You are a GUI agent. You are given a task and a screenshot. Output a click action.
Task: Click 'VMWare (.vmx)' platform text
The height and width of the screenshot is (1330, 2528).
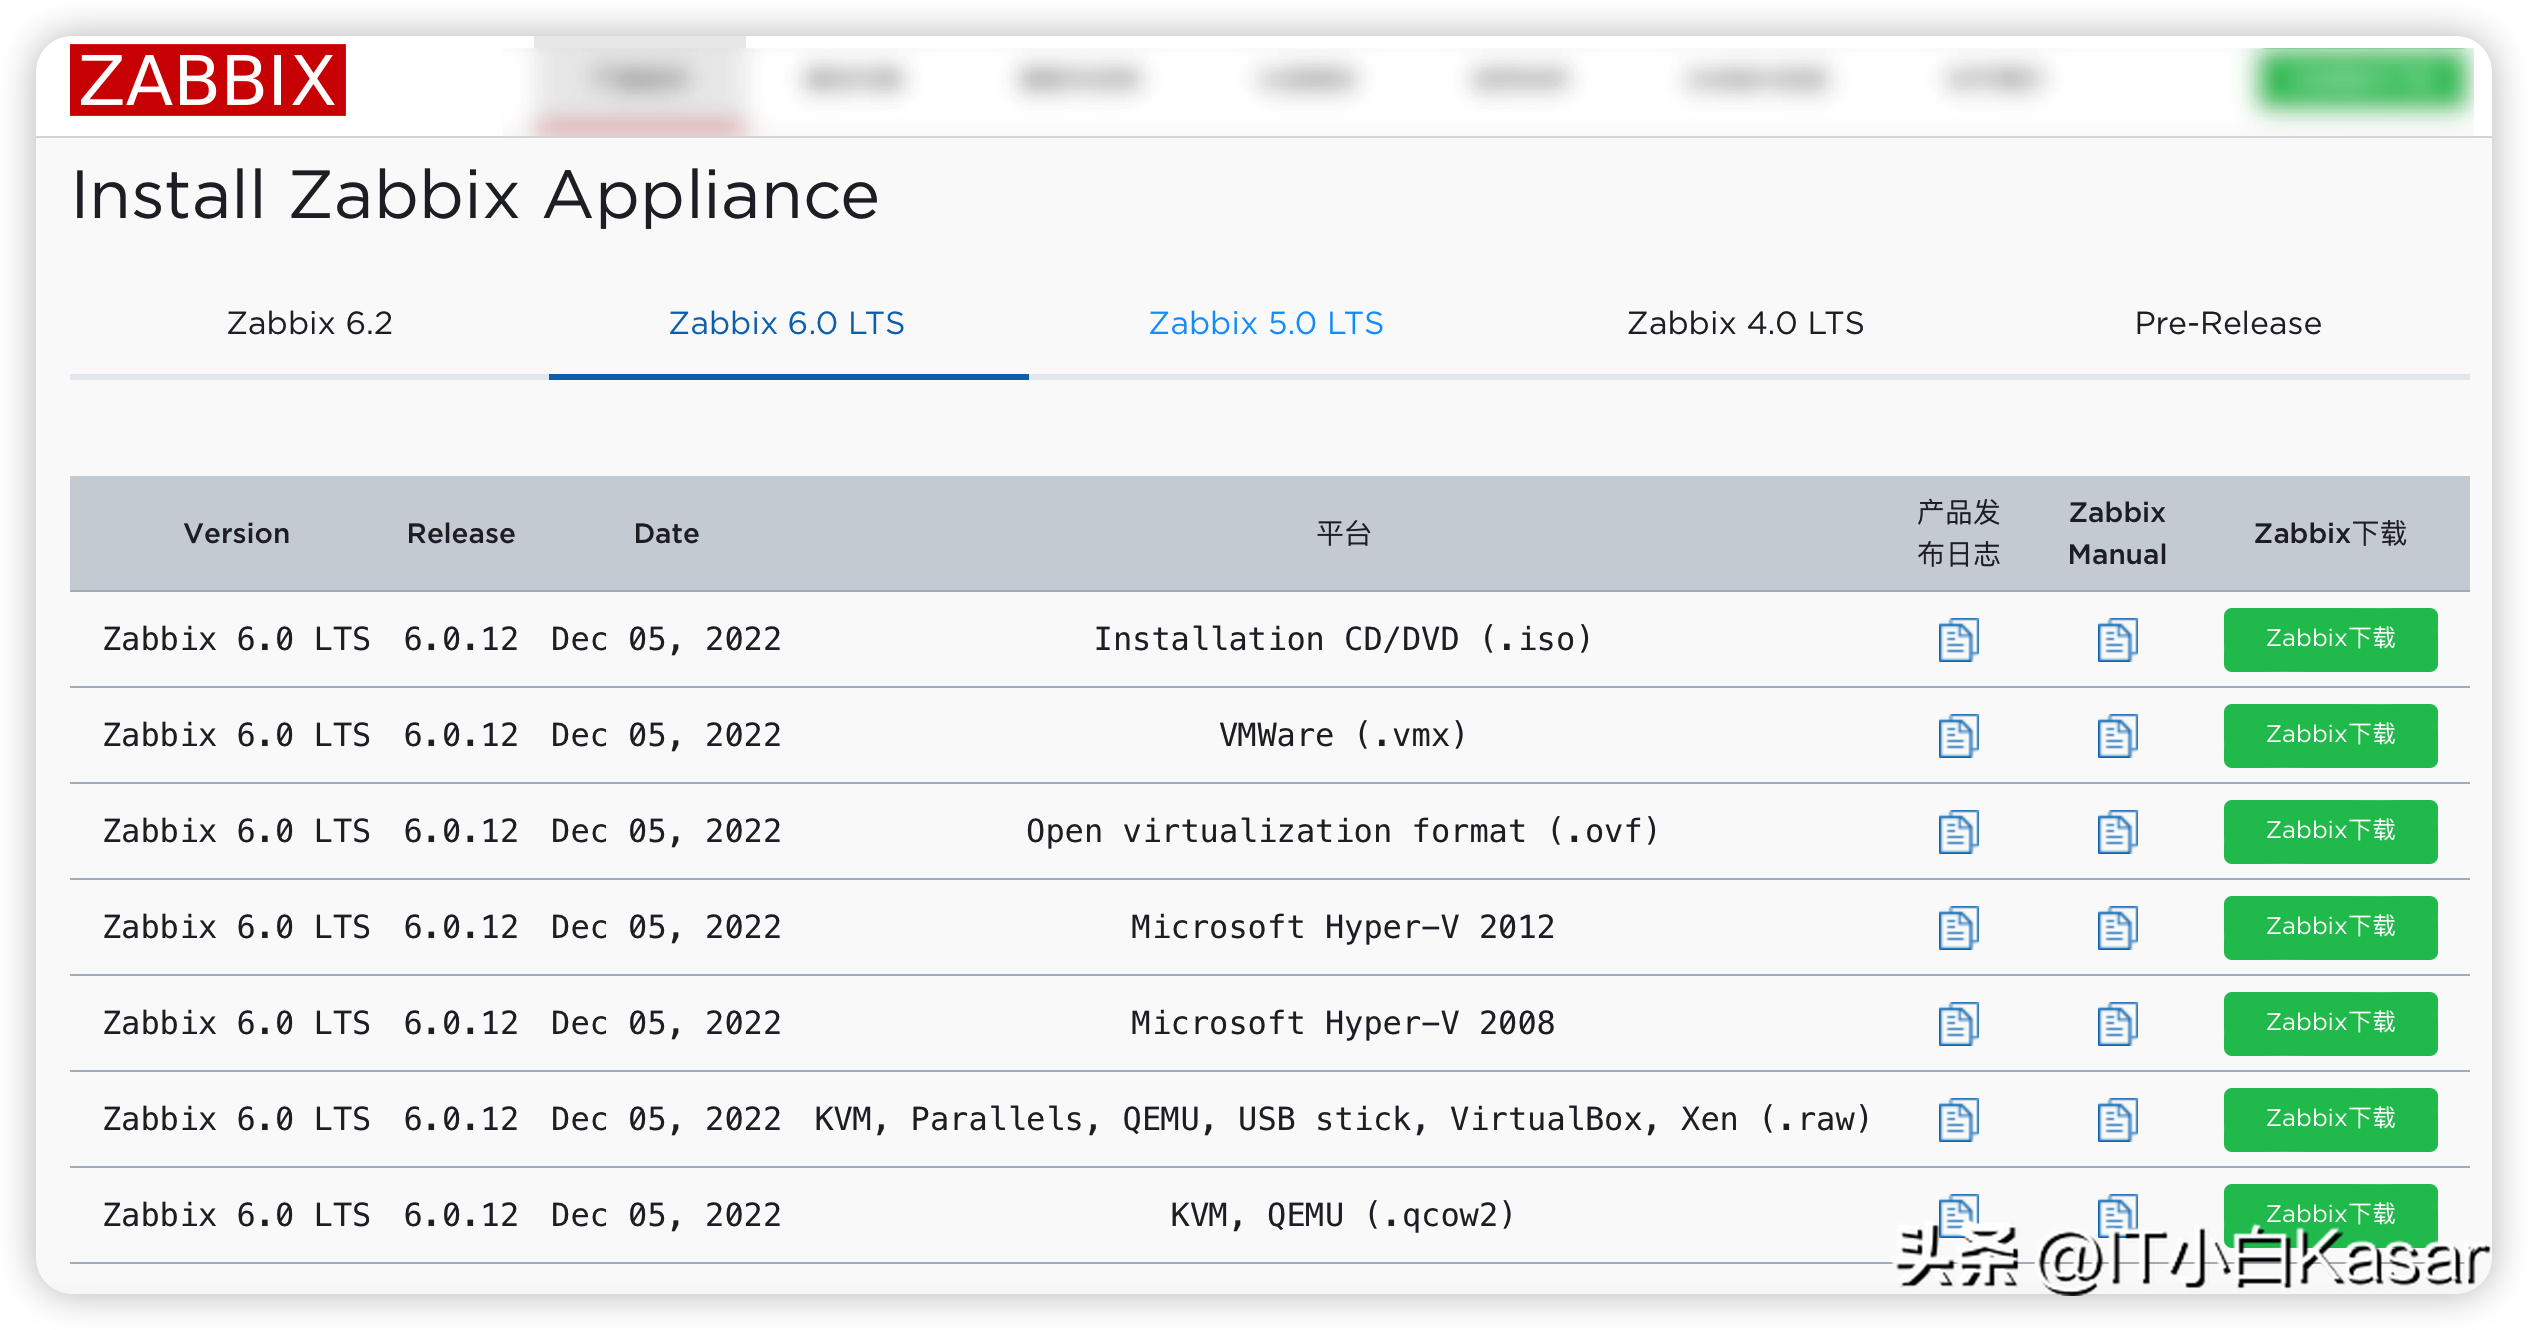tap(1343, 735)
